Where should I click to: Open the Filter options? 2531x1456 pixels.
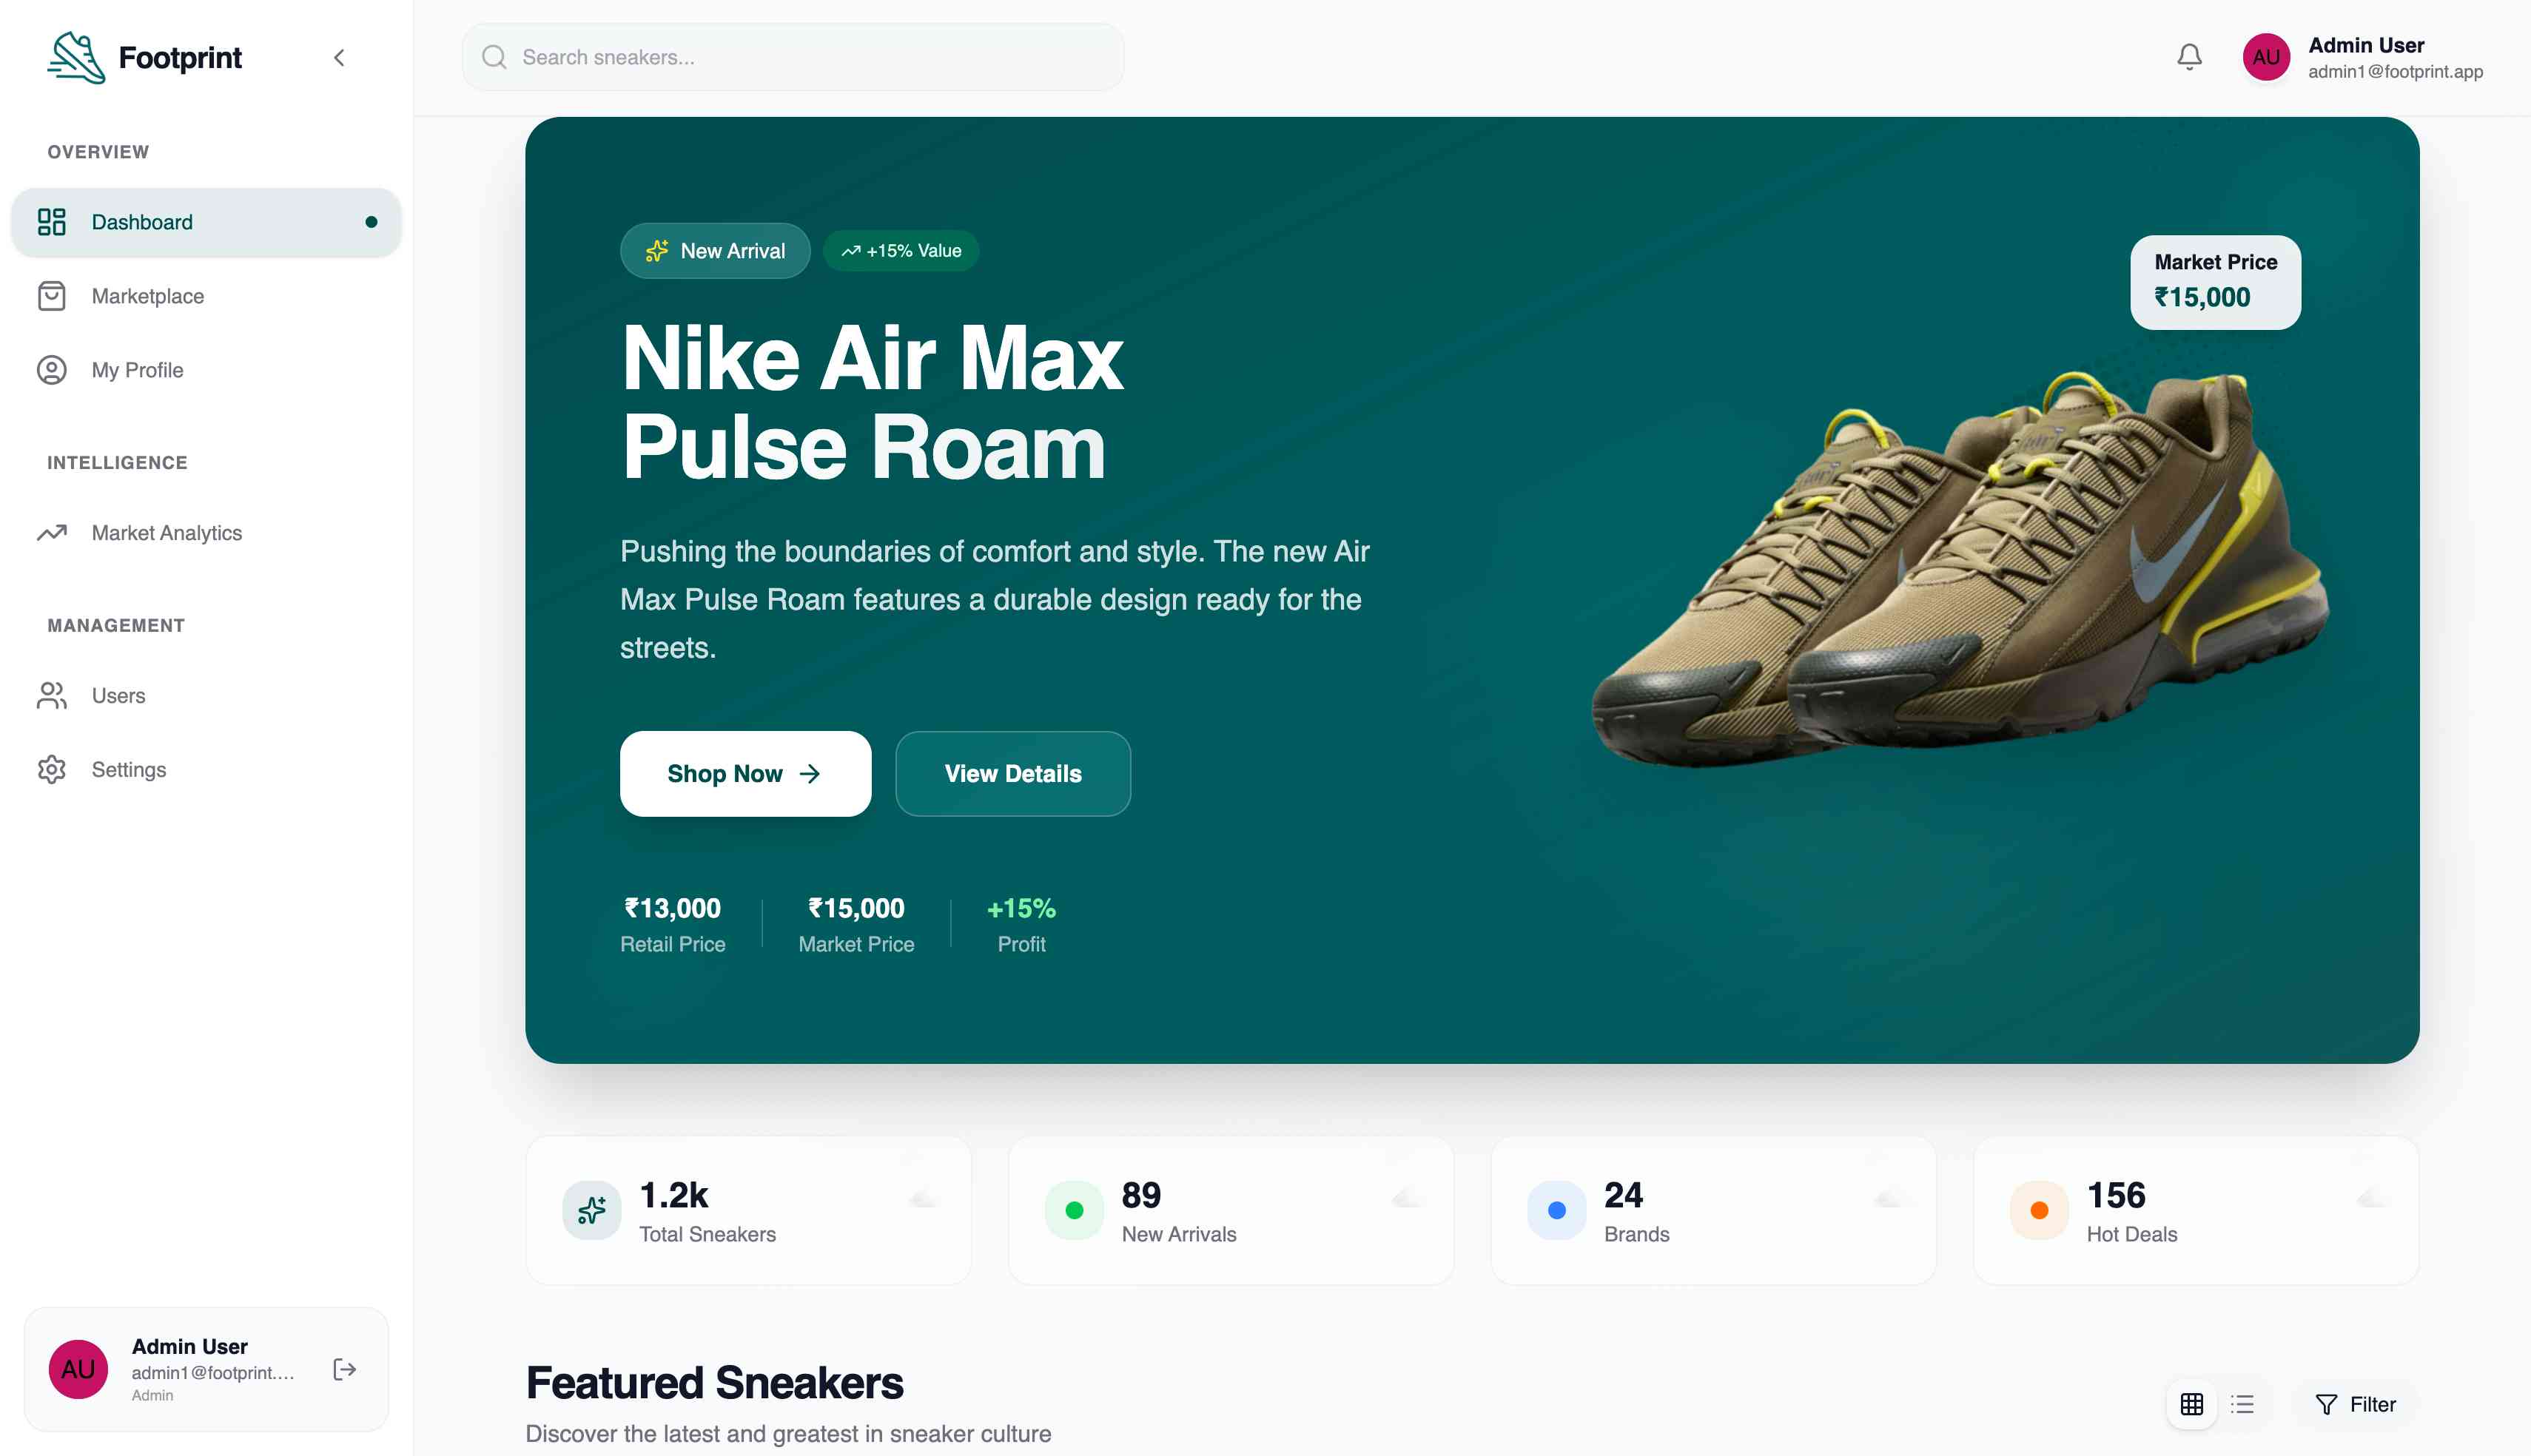tap(2356, 1404)
